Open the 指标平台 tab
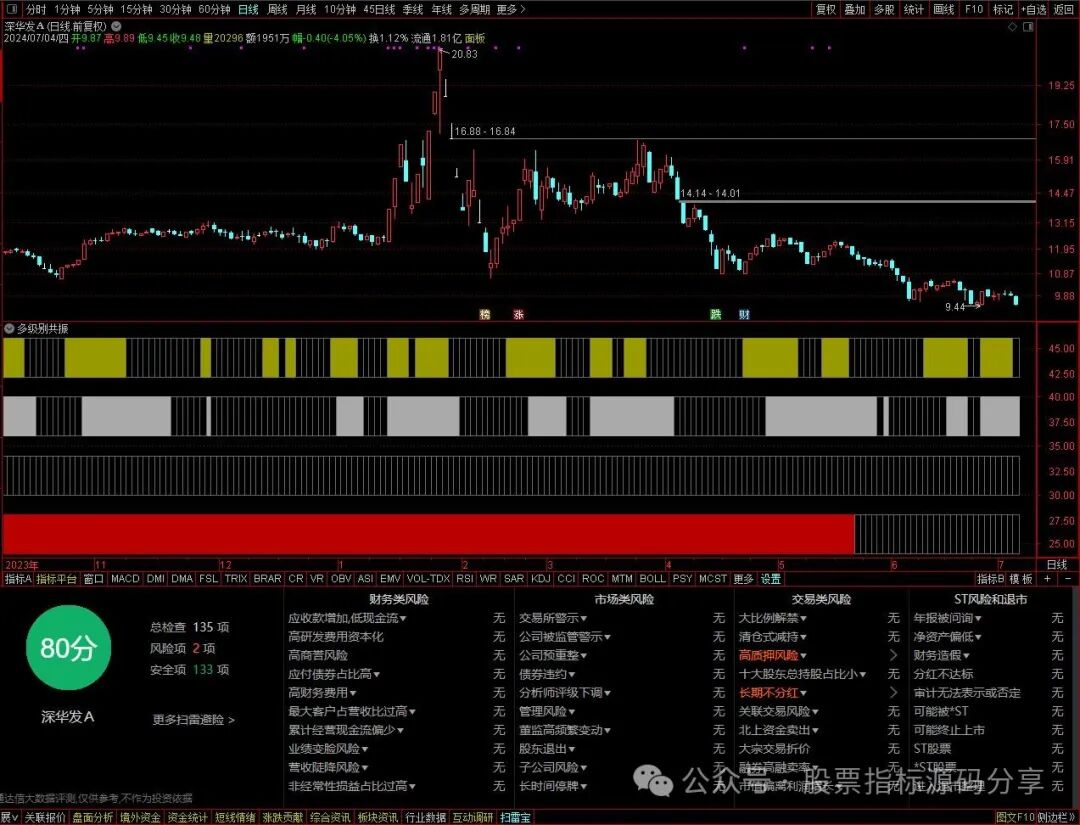This screenshot has height=825, width=1080. (x=56, y=578)
